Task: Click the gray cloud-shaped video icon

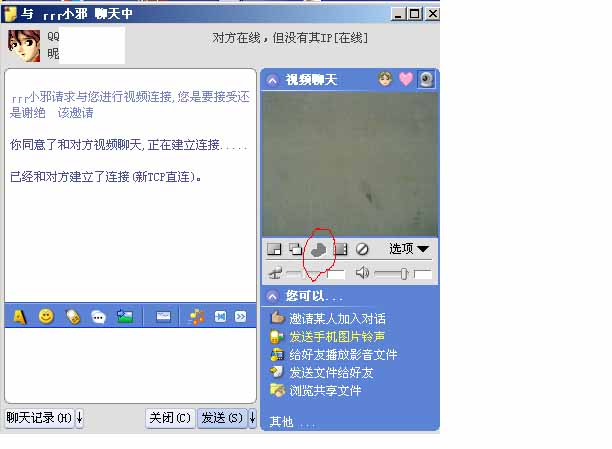Action: pos(318,250)
